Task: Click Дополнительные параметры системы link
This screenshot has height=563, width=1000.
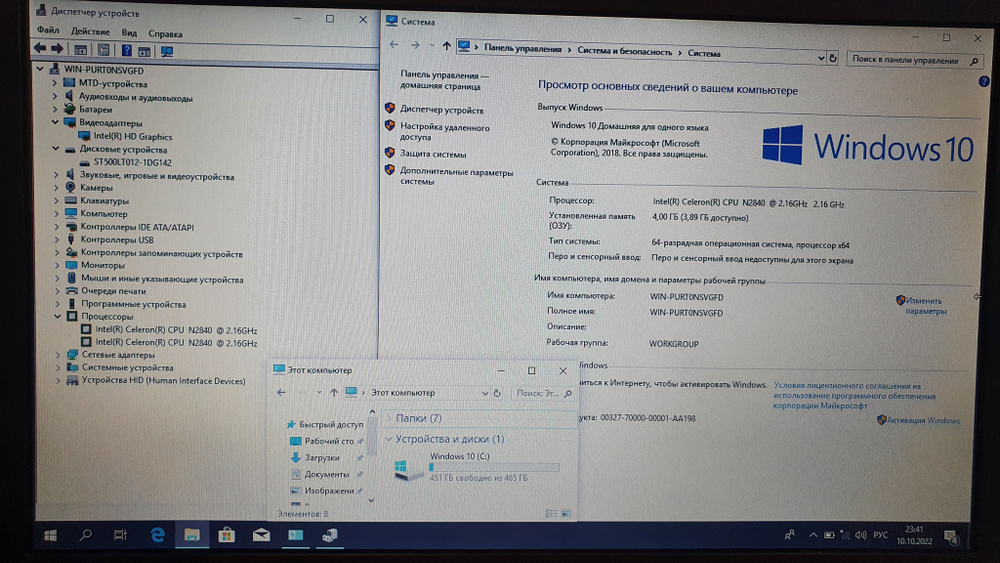Action: [456, 177]
